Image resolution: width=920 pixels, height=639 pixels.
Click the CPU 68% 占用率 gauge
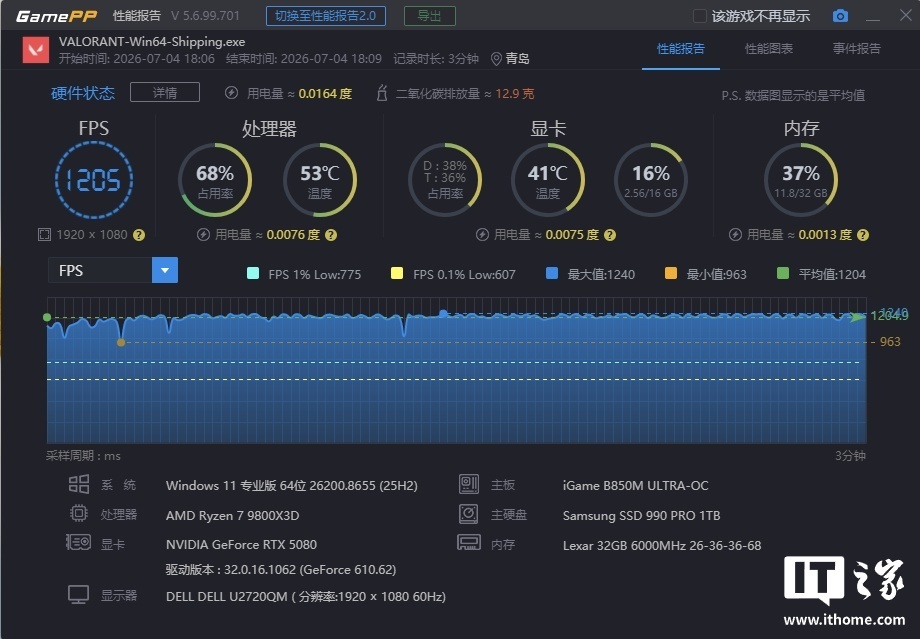pyautogui.click(x=215, y=180)
